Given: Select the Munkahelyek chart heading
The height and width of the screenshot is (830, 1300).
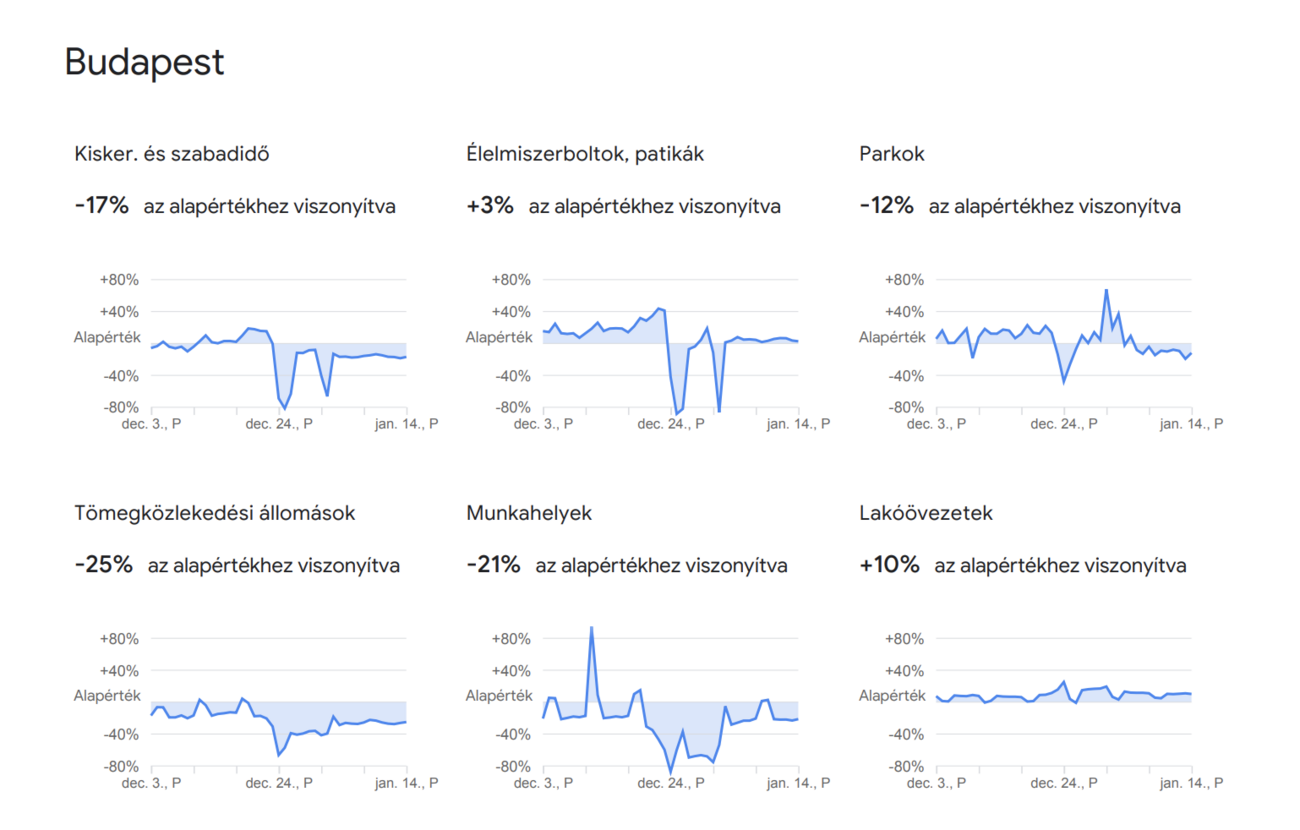Looking at the screenshot, I should coord(528,513).
